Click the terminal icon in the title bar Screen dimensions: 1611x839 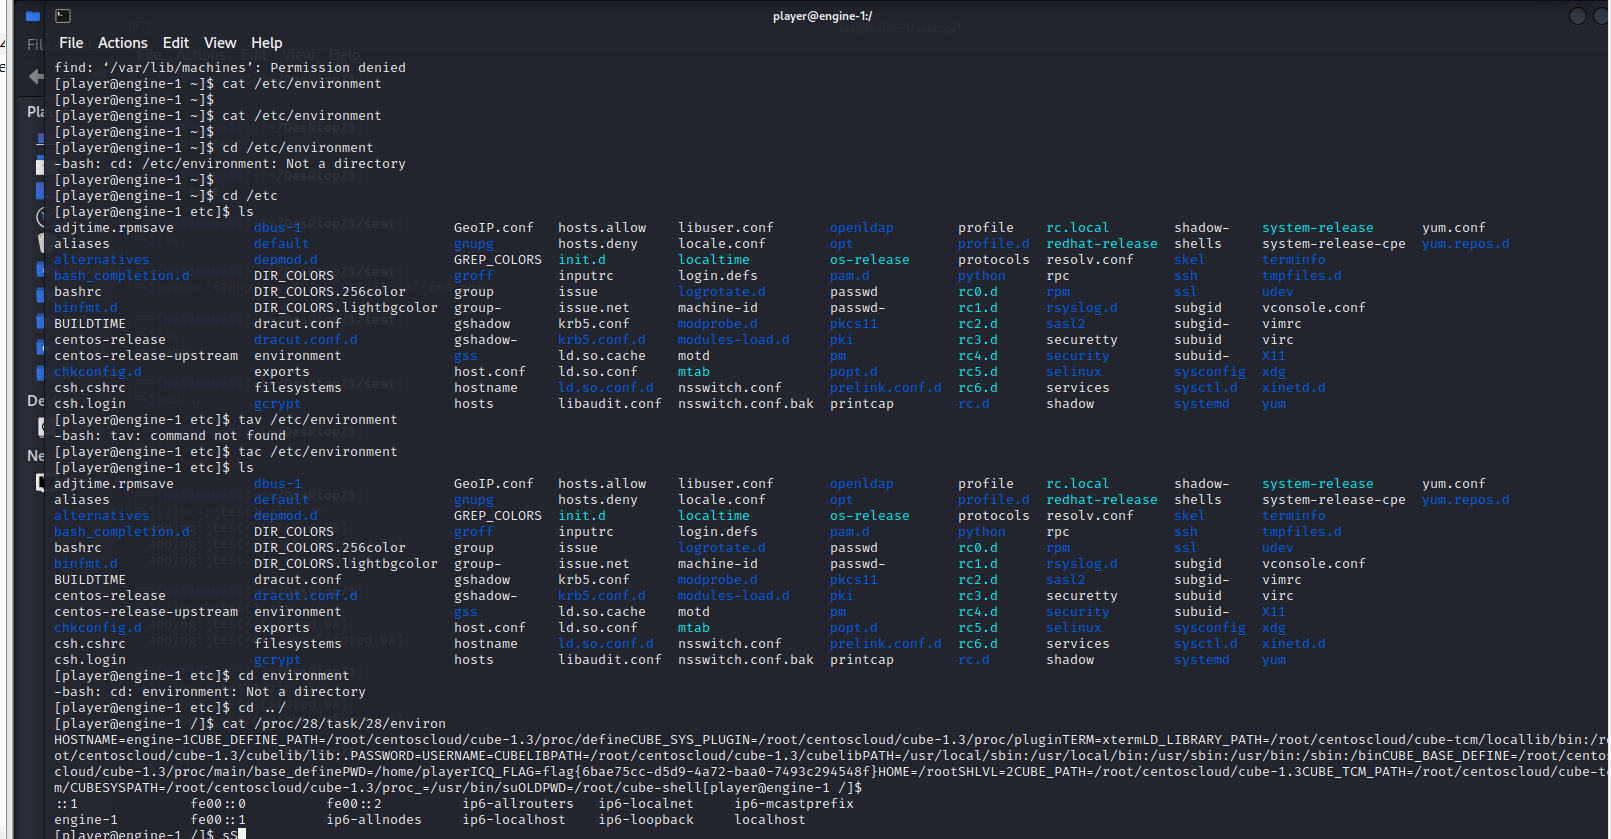pos(63,16)
